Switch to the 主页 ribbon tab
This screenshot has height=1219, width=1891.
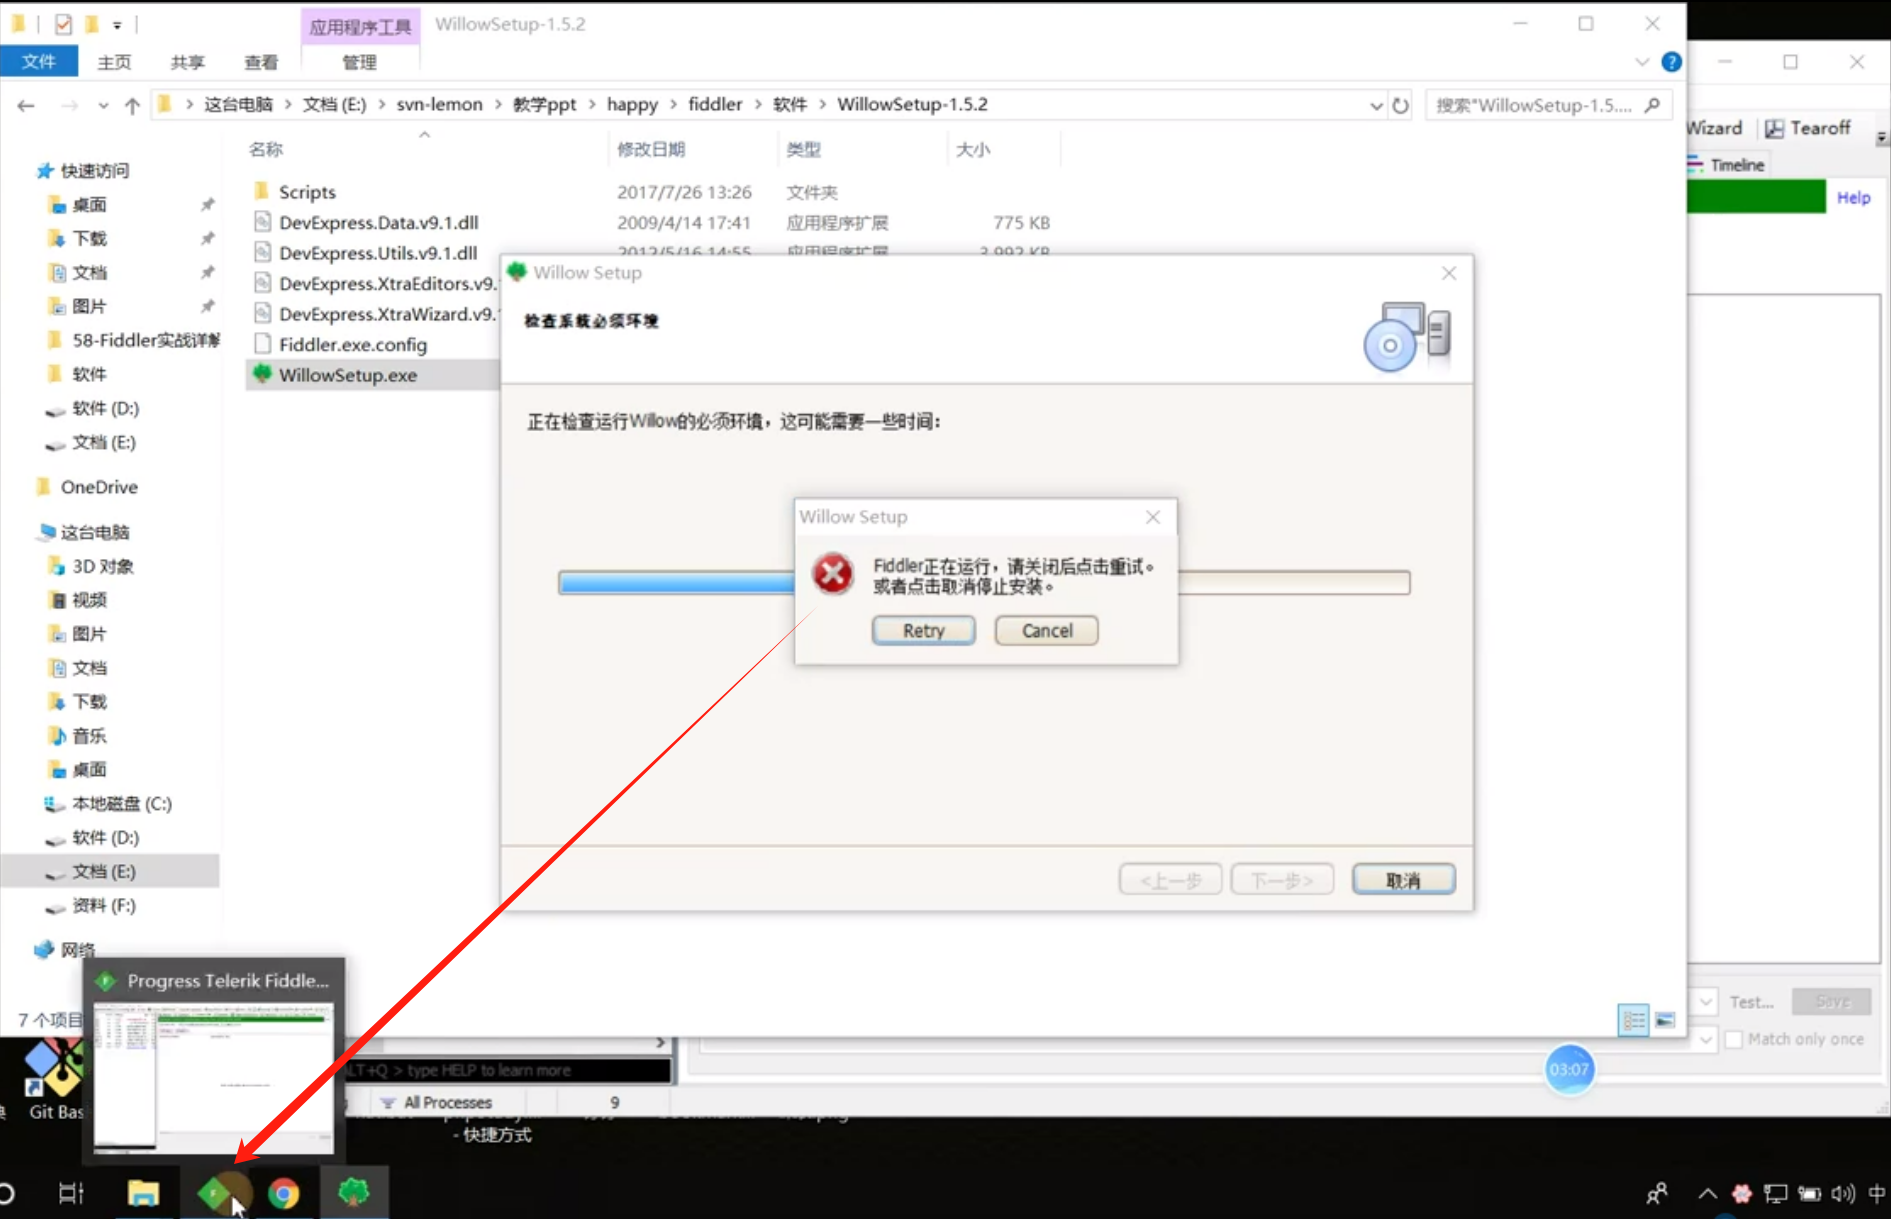(x=114, y=62)
